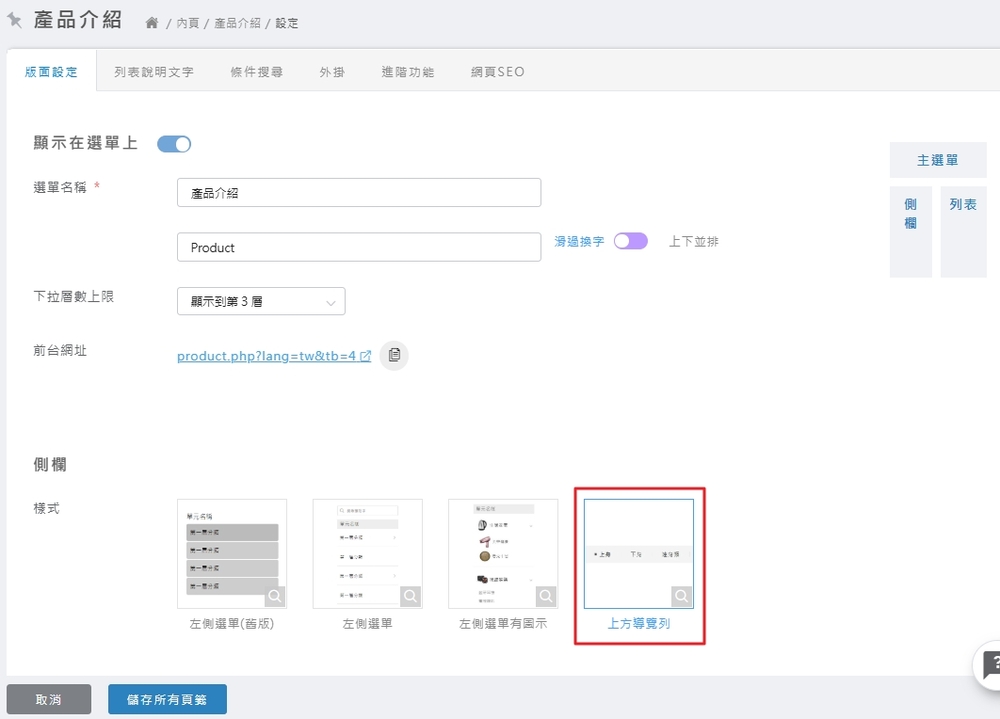Select the 左側選單有圖示 sidebar style thumbnail
Image resolution: width=1000 pixels, height=719 pixels.
tap(502, 553)
